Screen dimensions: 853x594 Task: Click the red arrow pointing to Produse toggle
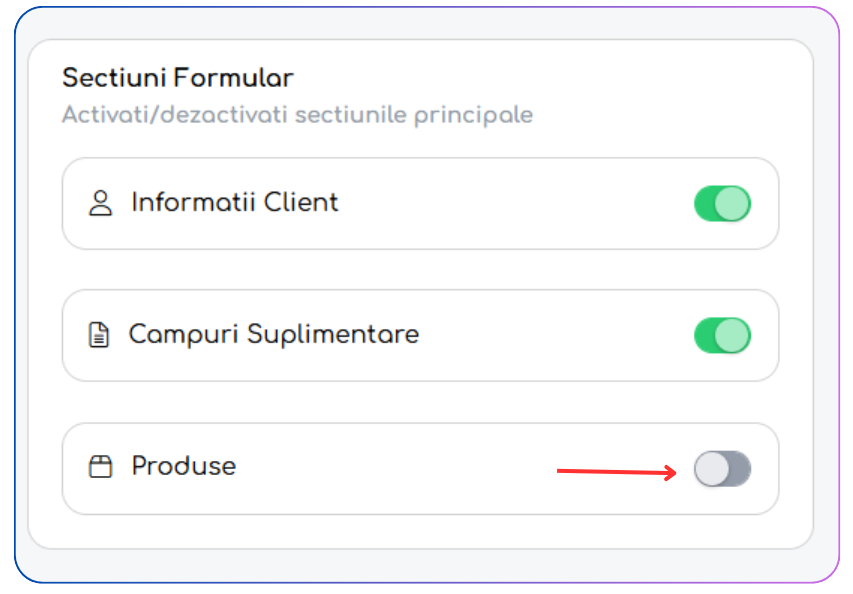coord(617,472)
